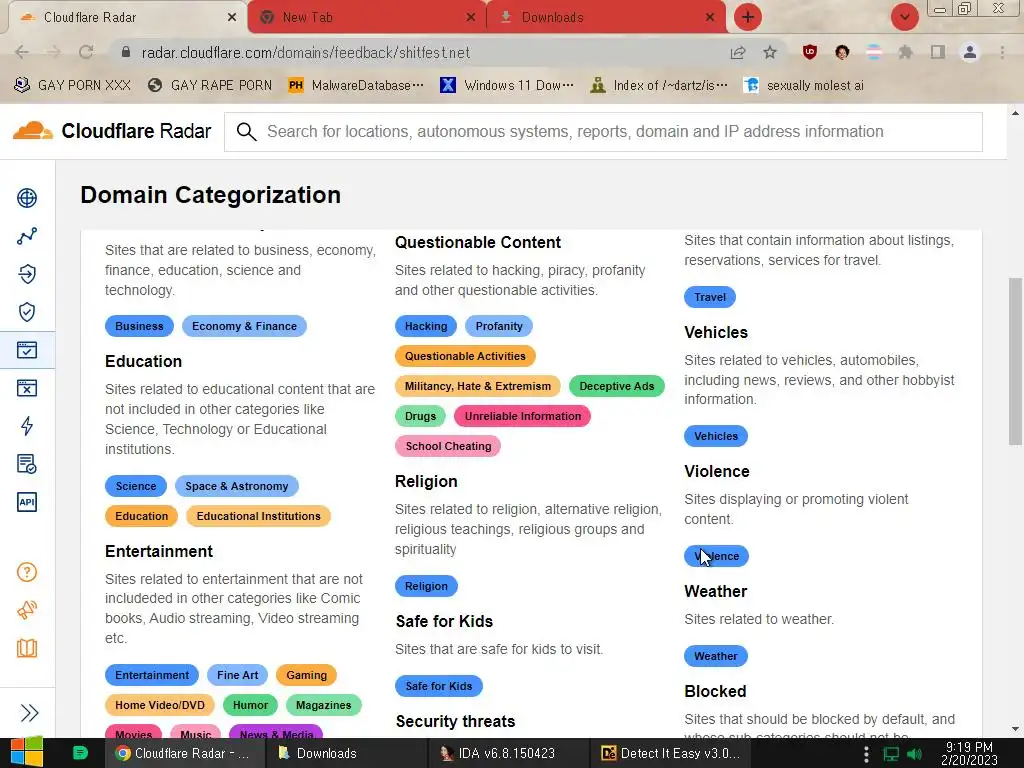The width and height of the screenshot is (1024, 768).
Task: Select the Economy & Finance tag
Action: click(x=244, y=326)
